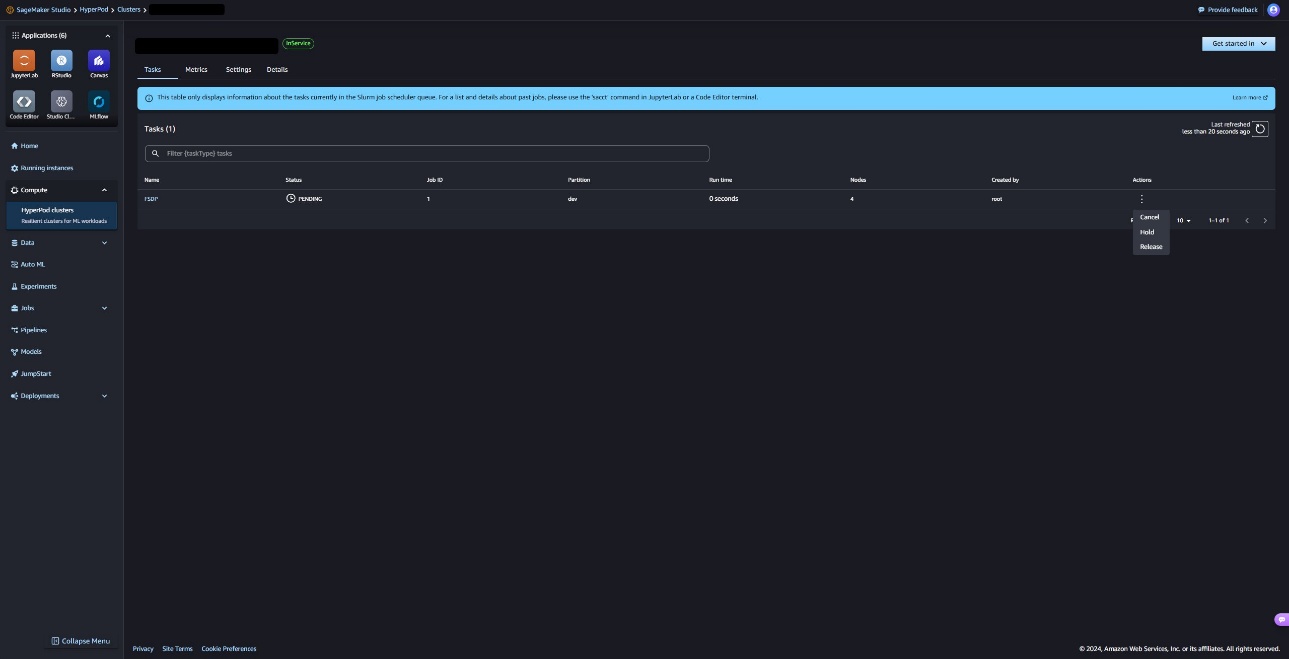This screenshot has width=1289, height=659.
Task: Launch the MLflow application icon
Action: coord(99,101)
